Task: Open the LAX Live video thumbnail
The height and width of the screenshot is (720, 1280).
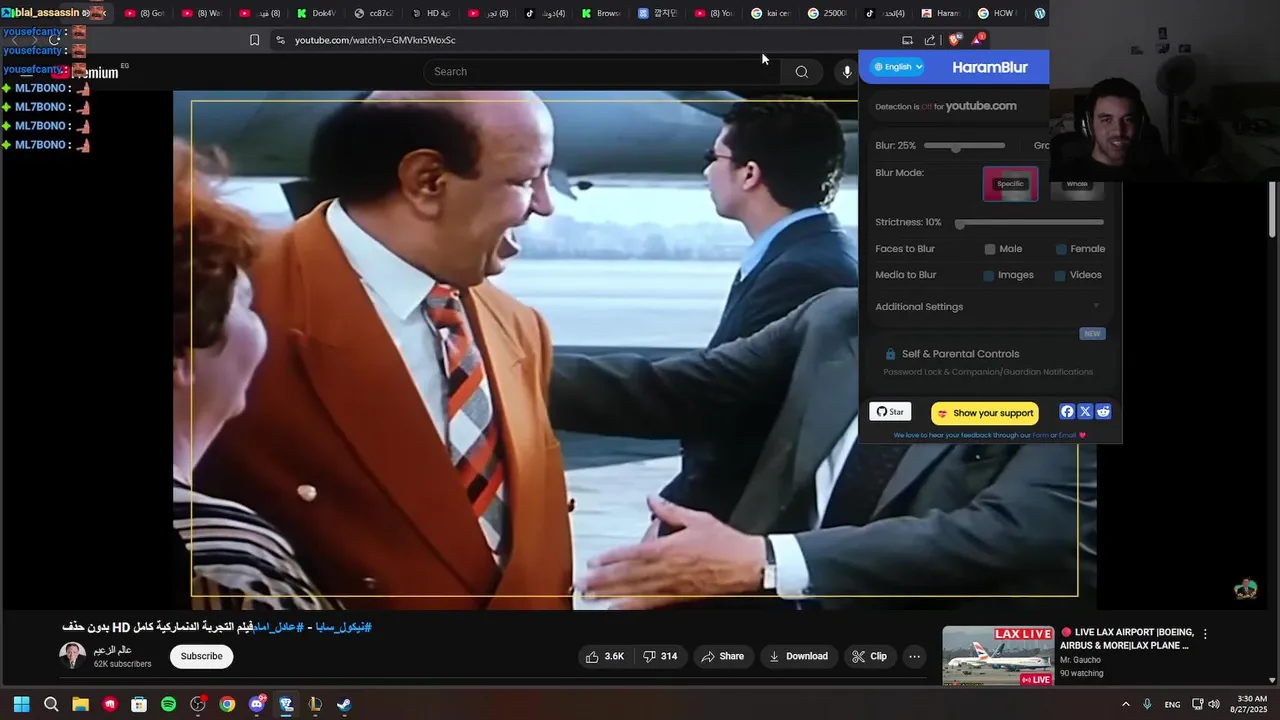Action: point(998,656)
